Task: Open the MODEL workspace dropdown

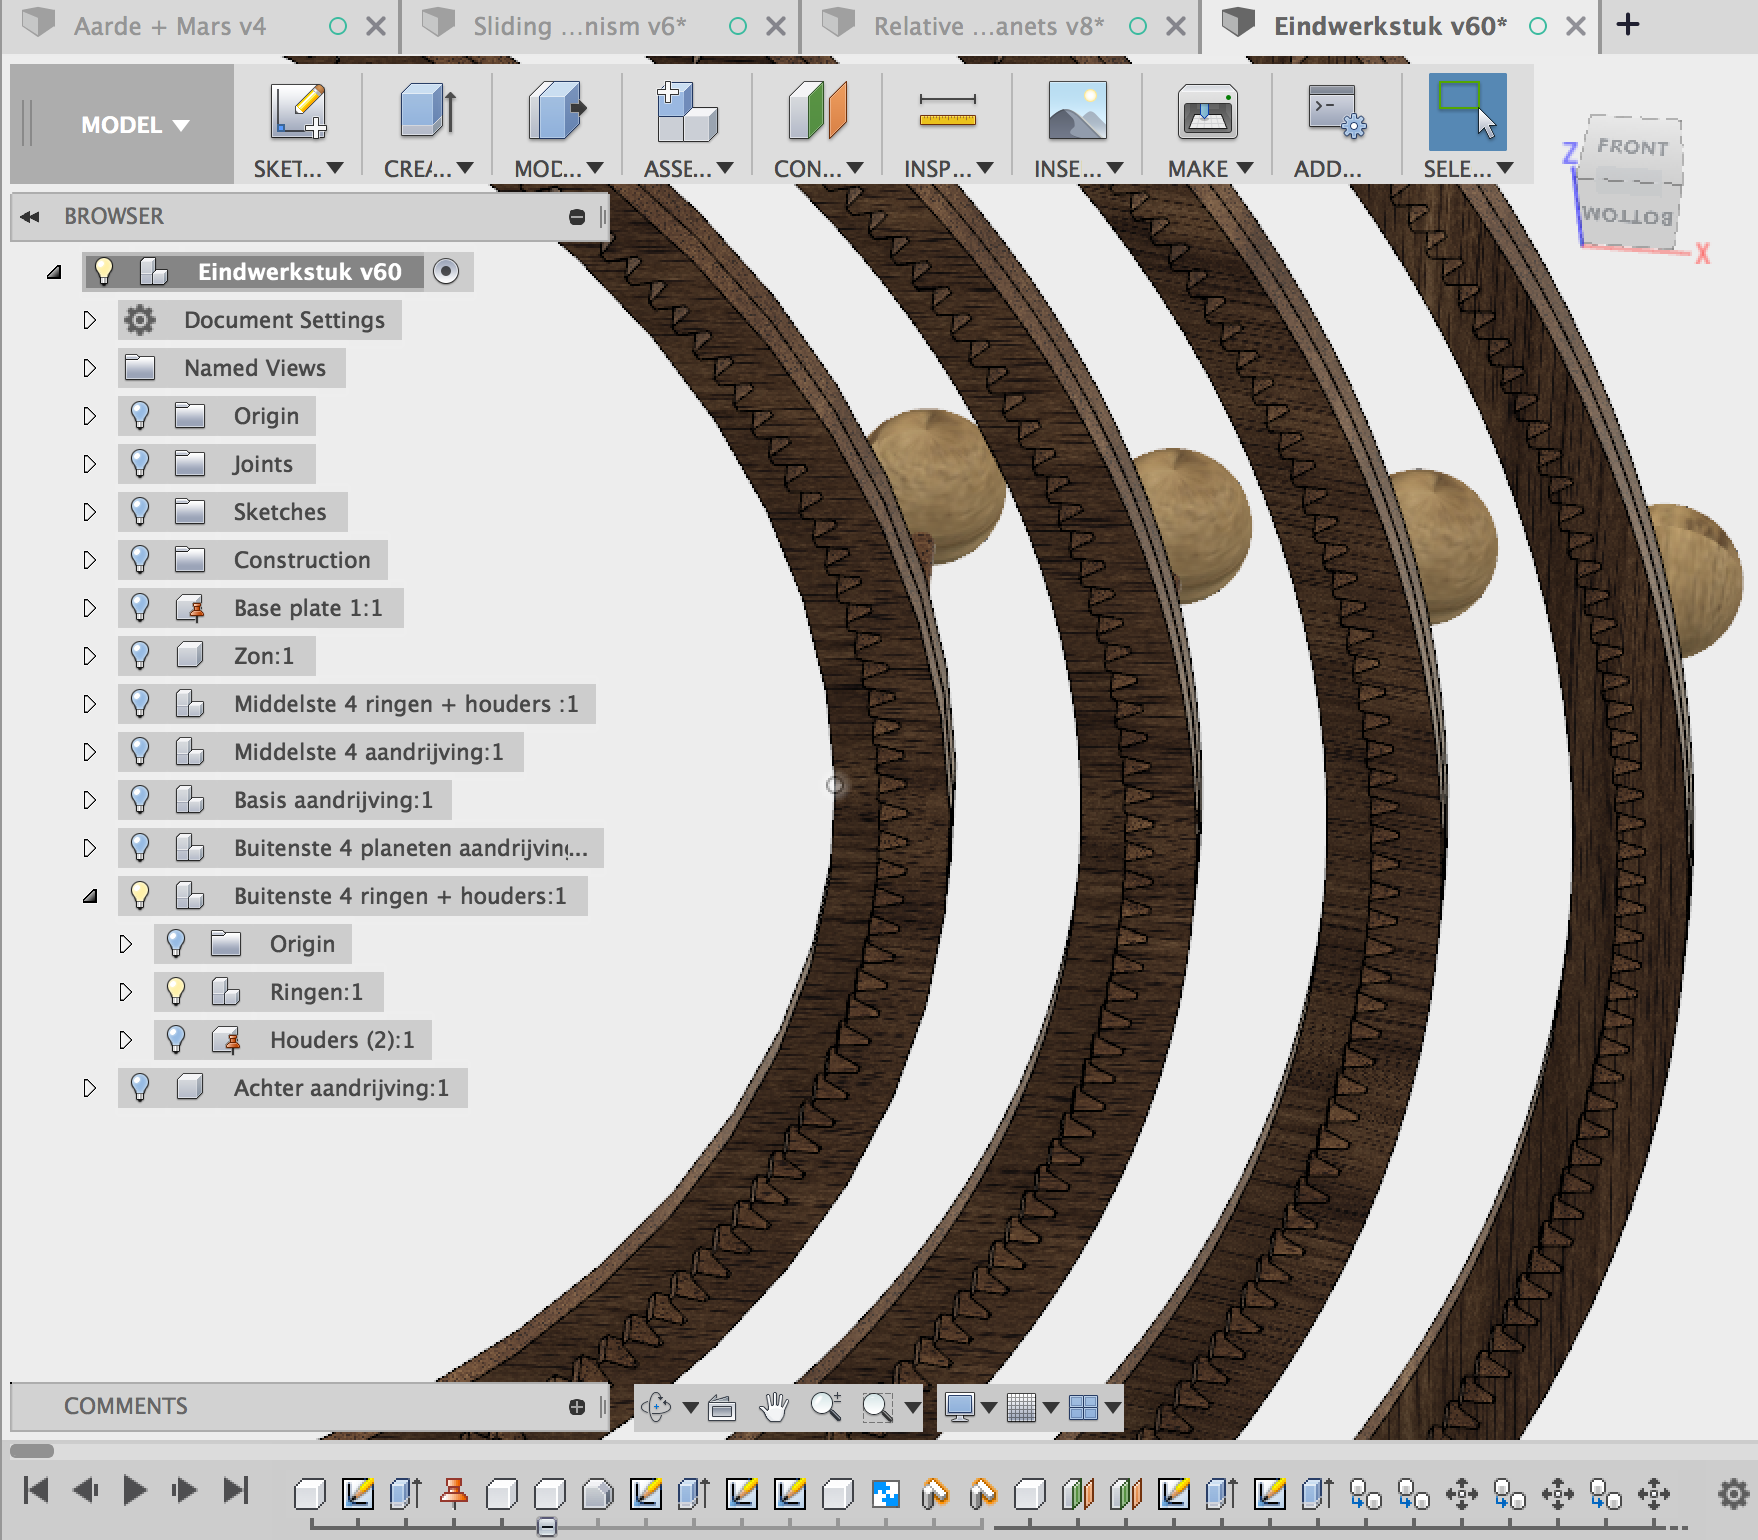Action: tap(133, 124)
